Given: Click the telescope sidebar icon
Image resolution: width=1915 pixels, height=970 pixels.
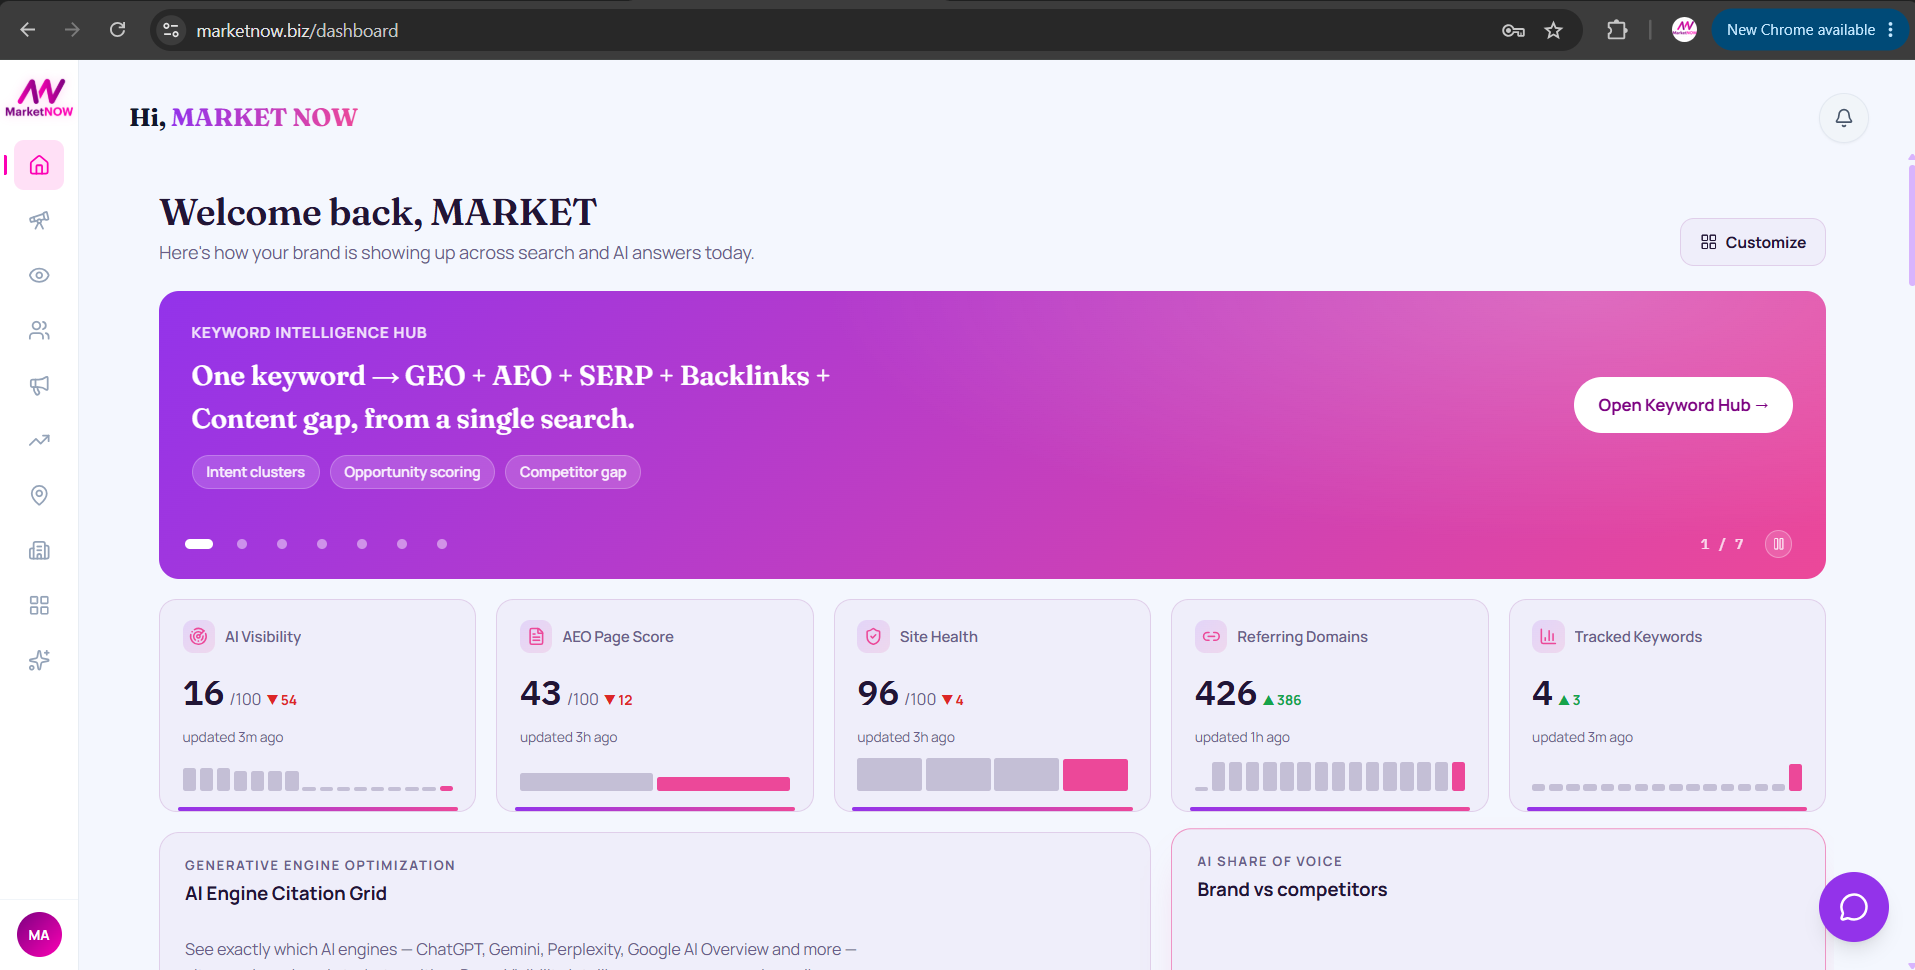Looking at the screenshot, I should click(x=39, y=220).
